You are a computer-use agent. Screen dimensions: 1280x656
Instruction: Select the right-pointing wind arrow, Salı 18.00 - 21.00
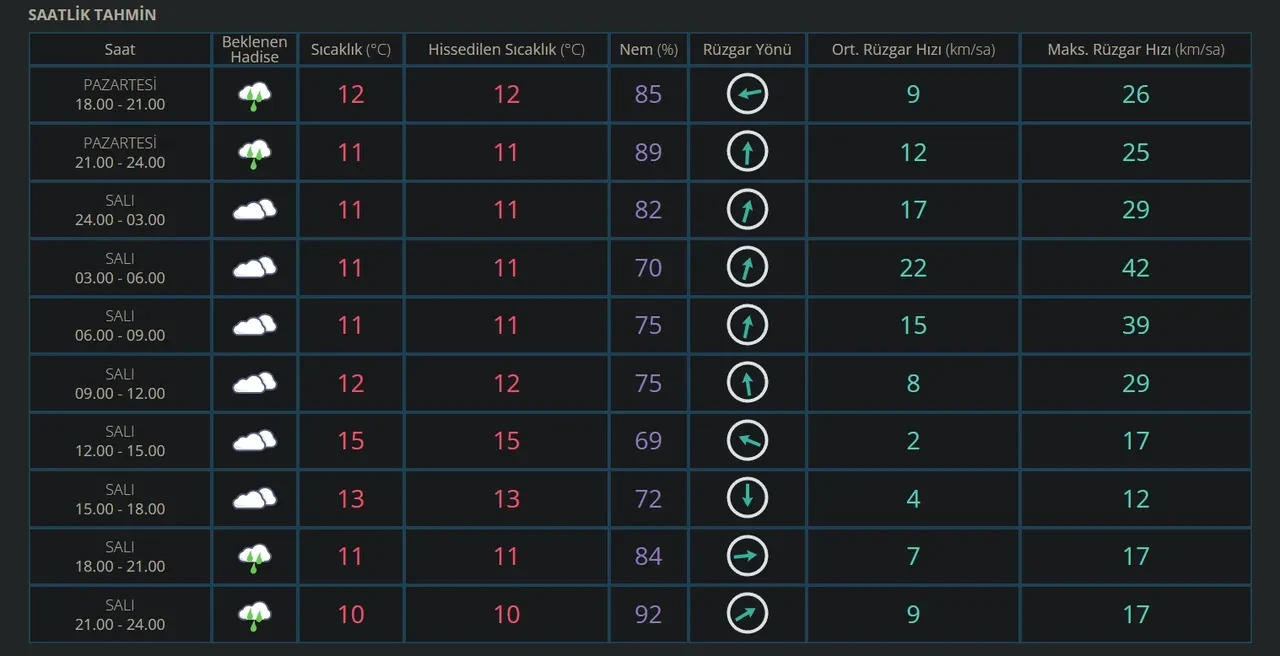747,556
